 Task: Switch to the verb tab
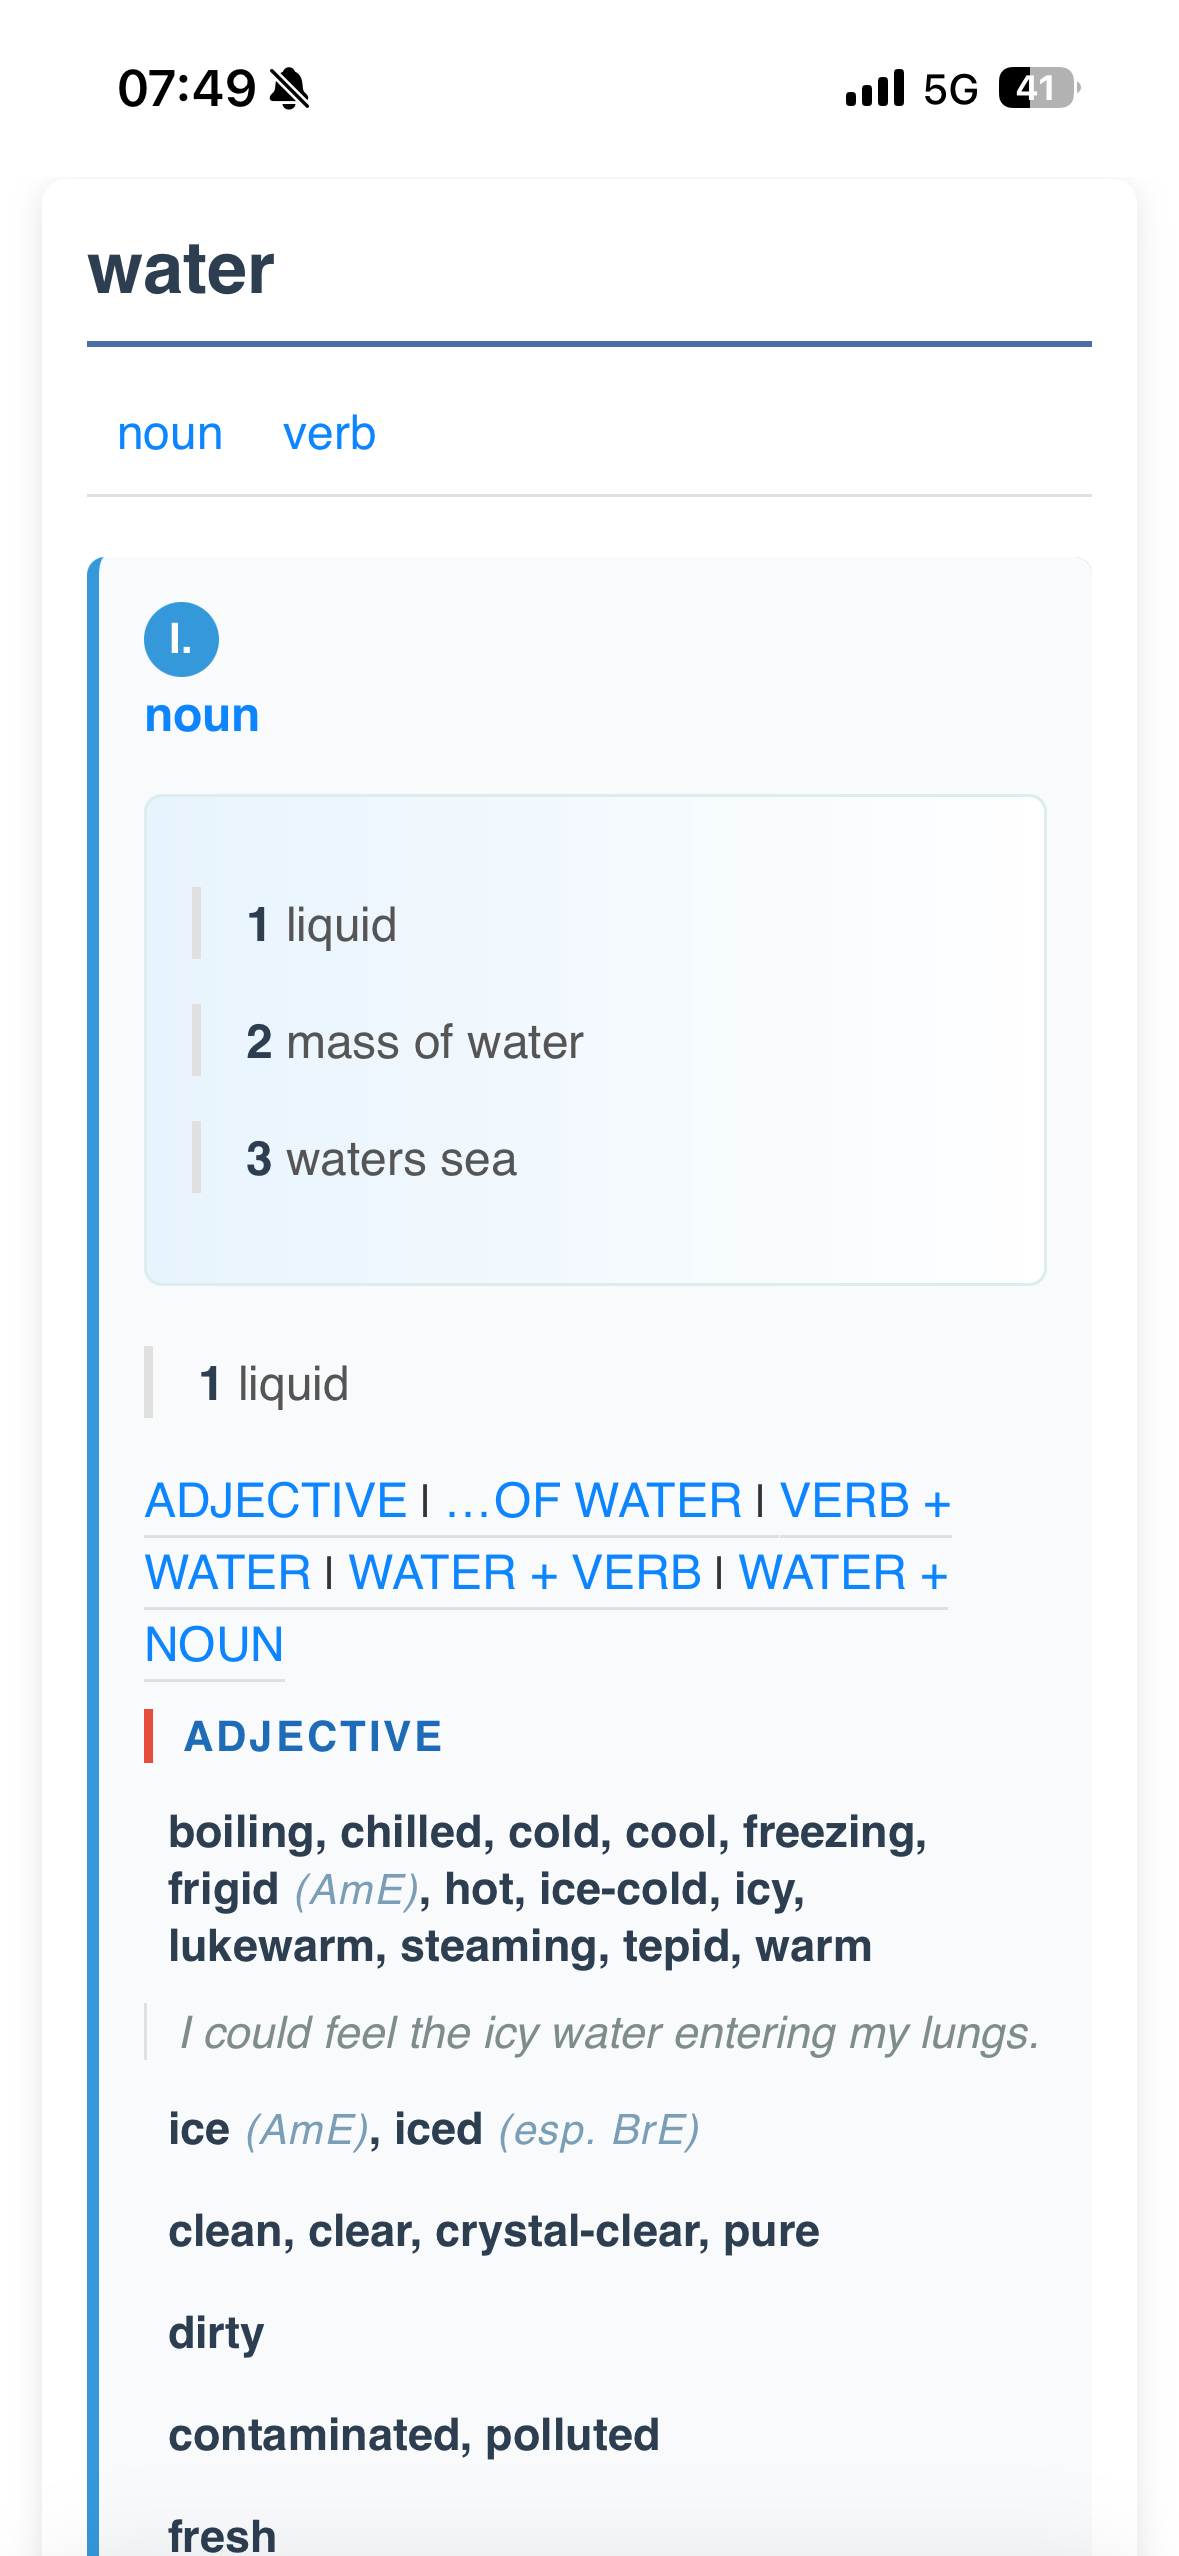click(x=329, y=434)
